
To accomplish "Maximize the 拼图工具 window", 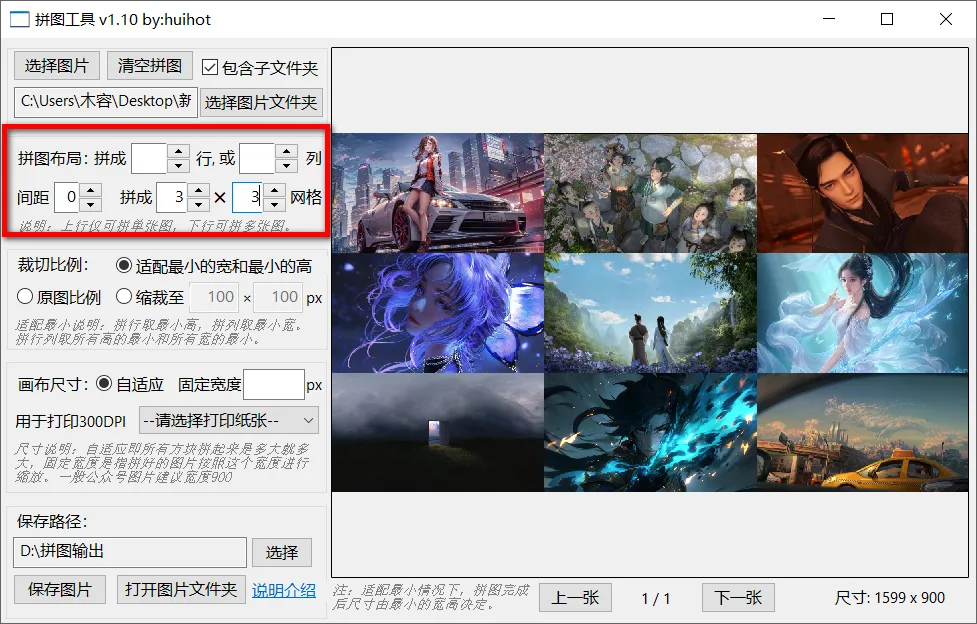I will click(x=887, y=19).
